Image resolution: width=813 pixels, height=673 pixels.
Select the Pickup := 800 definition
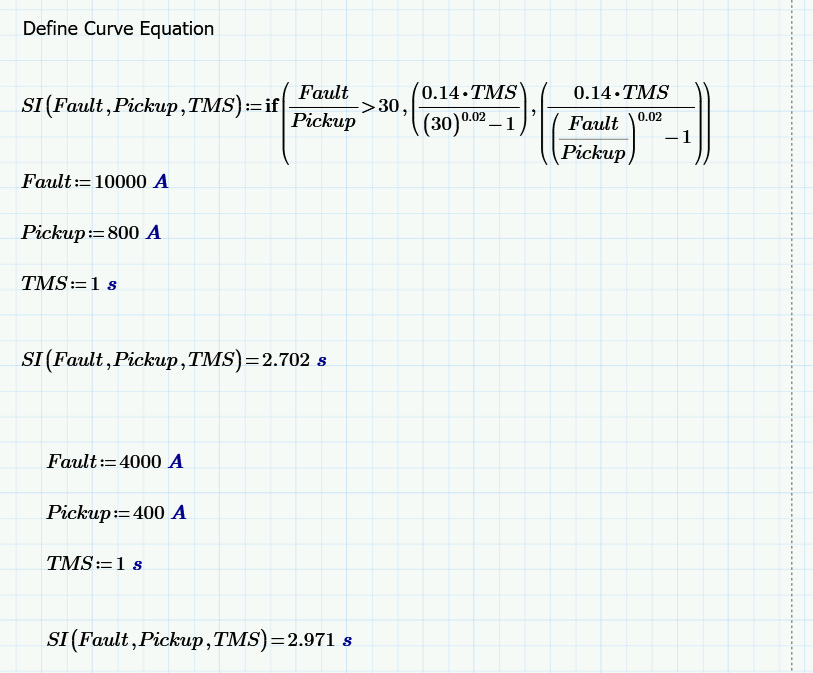tap(89, 232)
